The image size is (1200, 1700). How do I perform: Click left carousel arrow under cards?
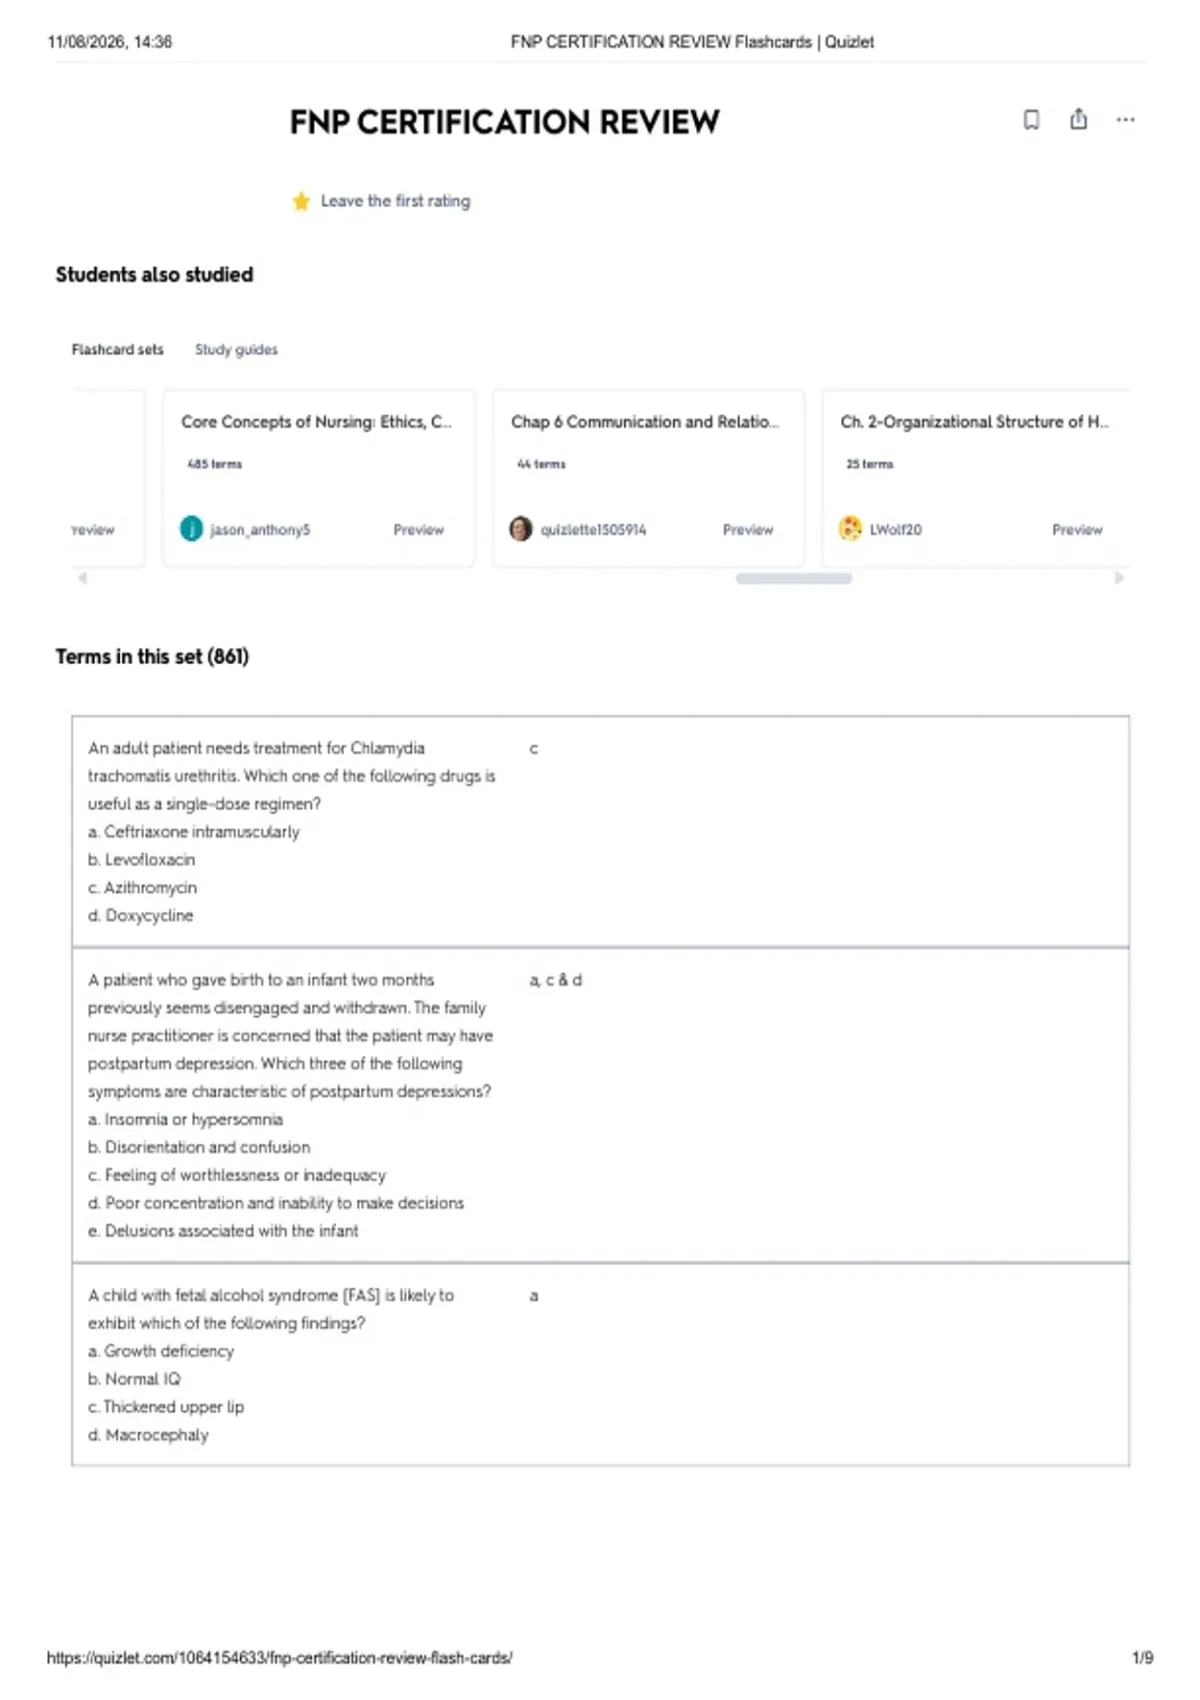pyautogui.click(x=83, y=578)
